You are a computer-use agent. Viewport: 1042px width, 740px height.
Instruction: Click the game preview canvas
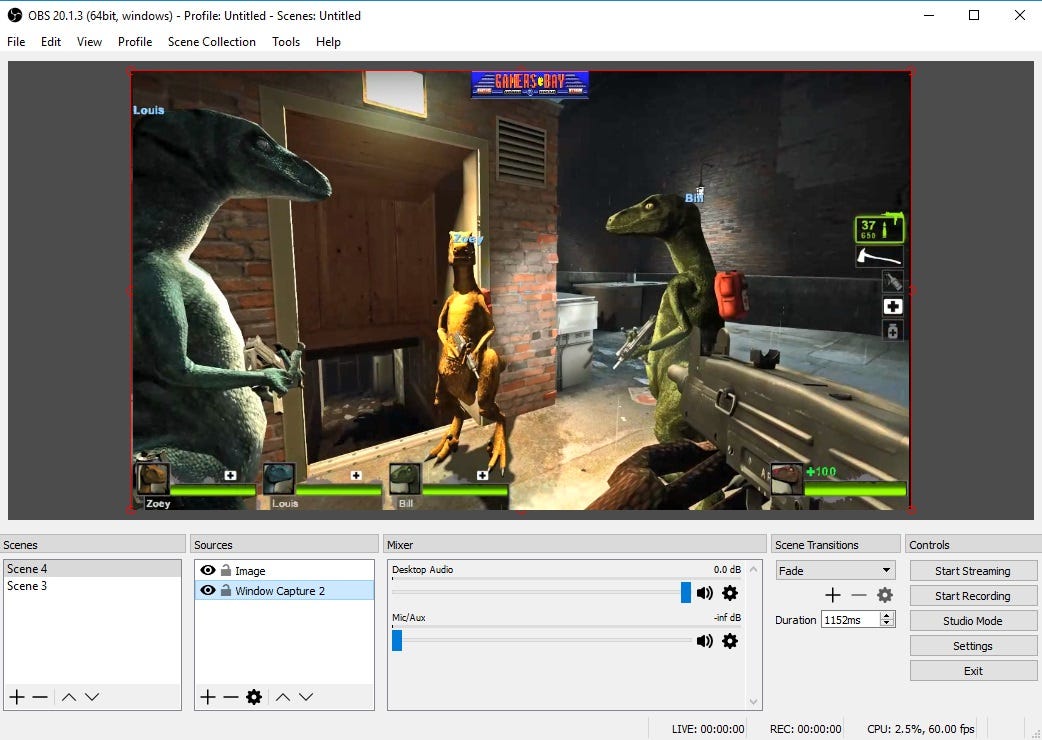[x=521, y=290]
